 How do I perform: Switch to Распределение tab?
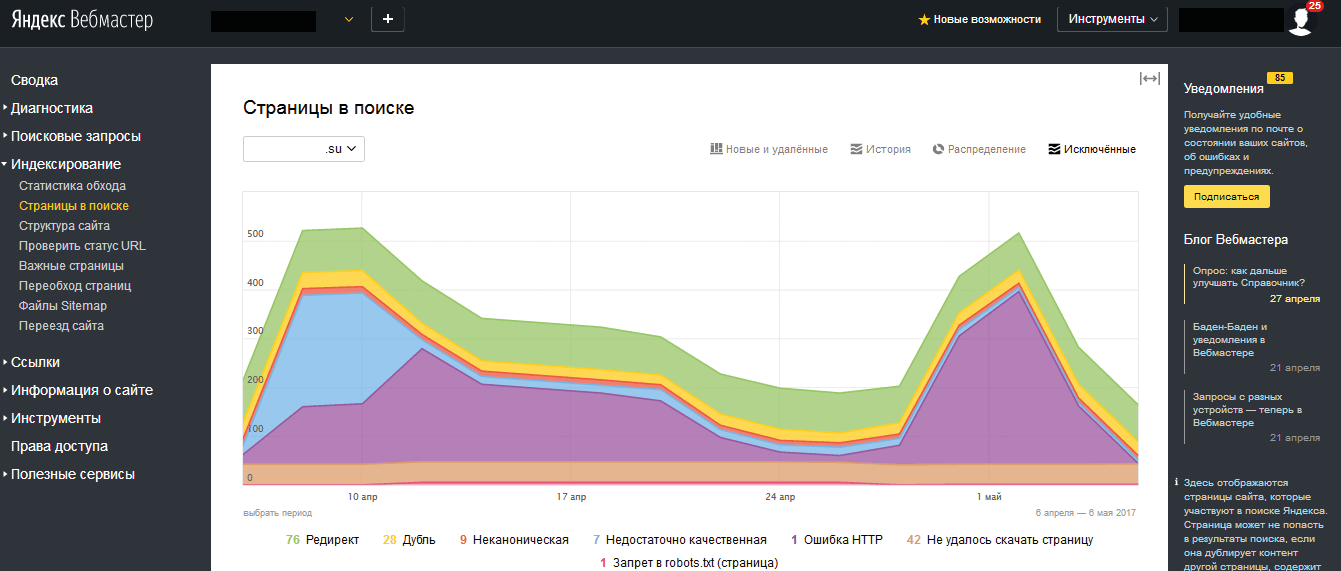[x=979, y=149]
